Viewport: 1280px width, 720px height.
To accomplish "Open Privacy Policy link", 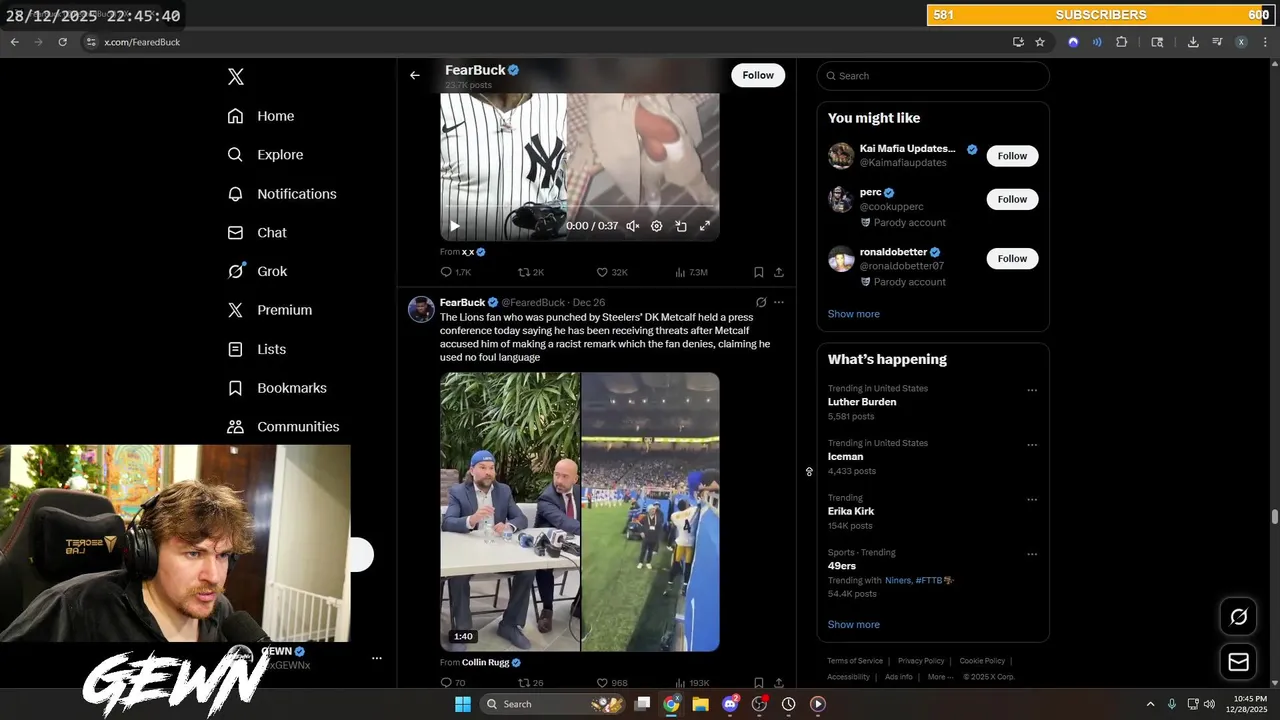I will 921,661.
